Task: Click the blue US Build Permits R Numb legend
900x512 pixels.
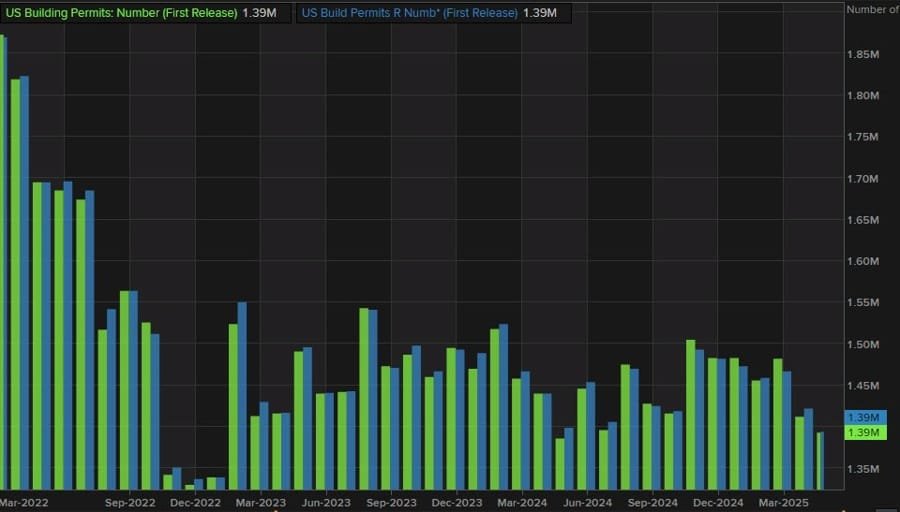Action: tap(410, 13)
